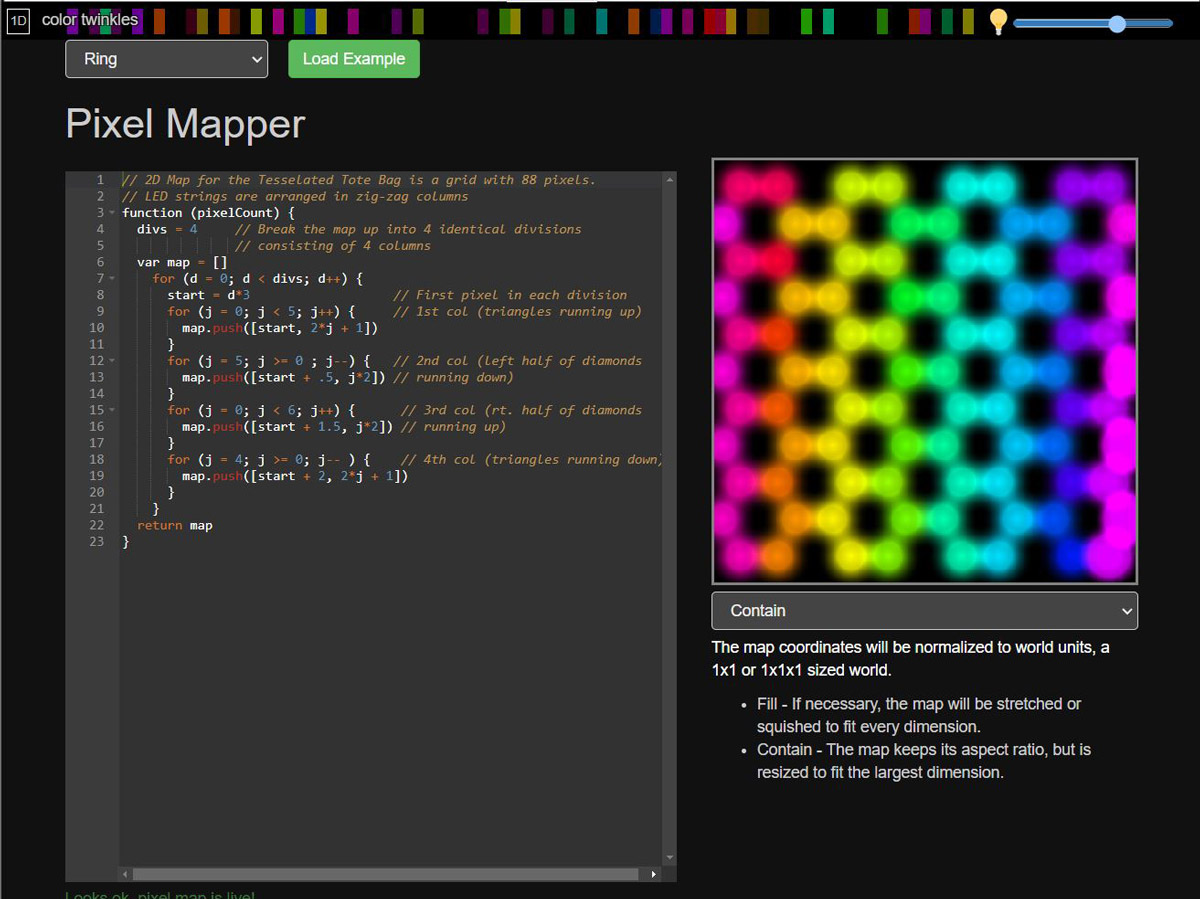Open the Ring map example dropdown

(166, 59)
